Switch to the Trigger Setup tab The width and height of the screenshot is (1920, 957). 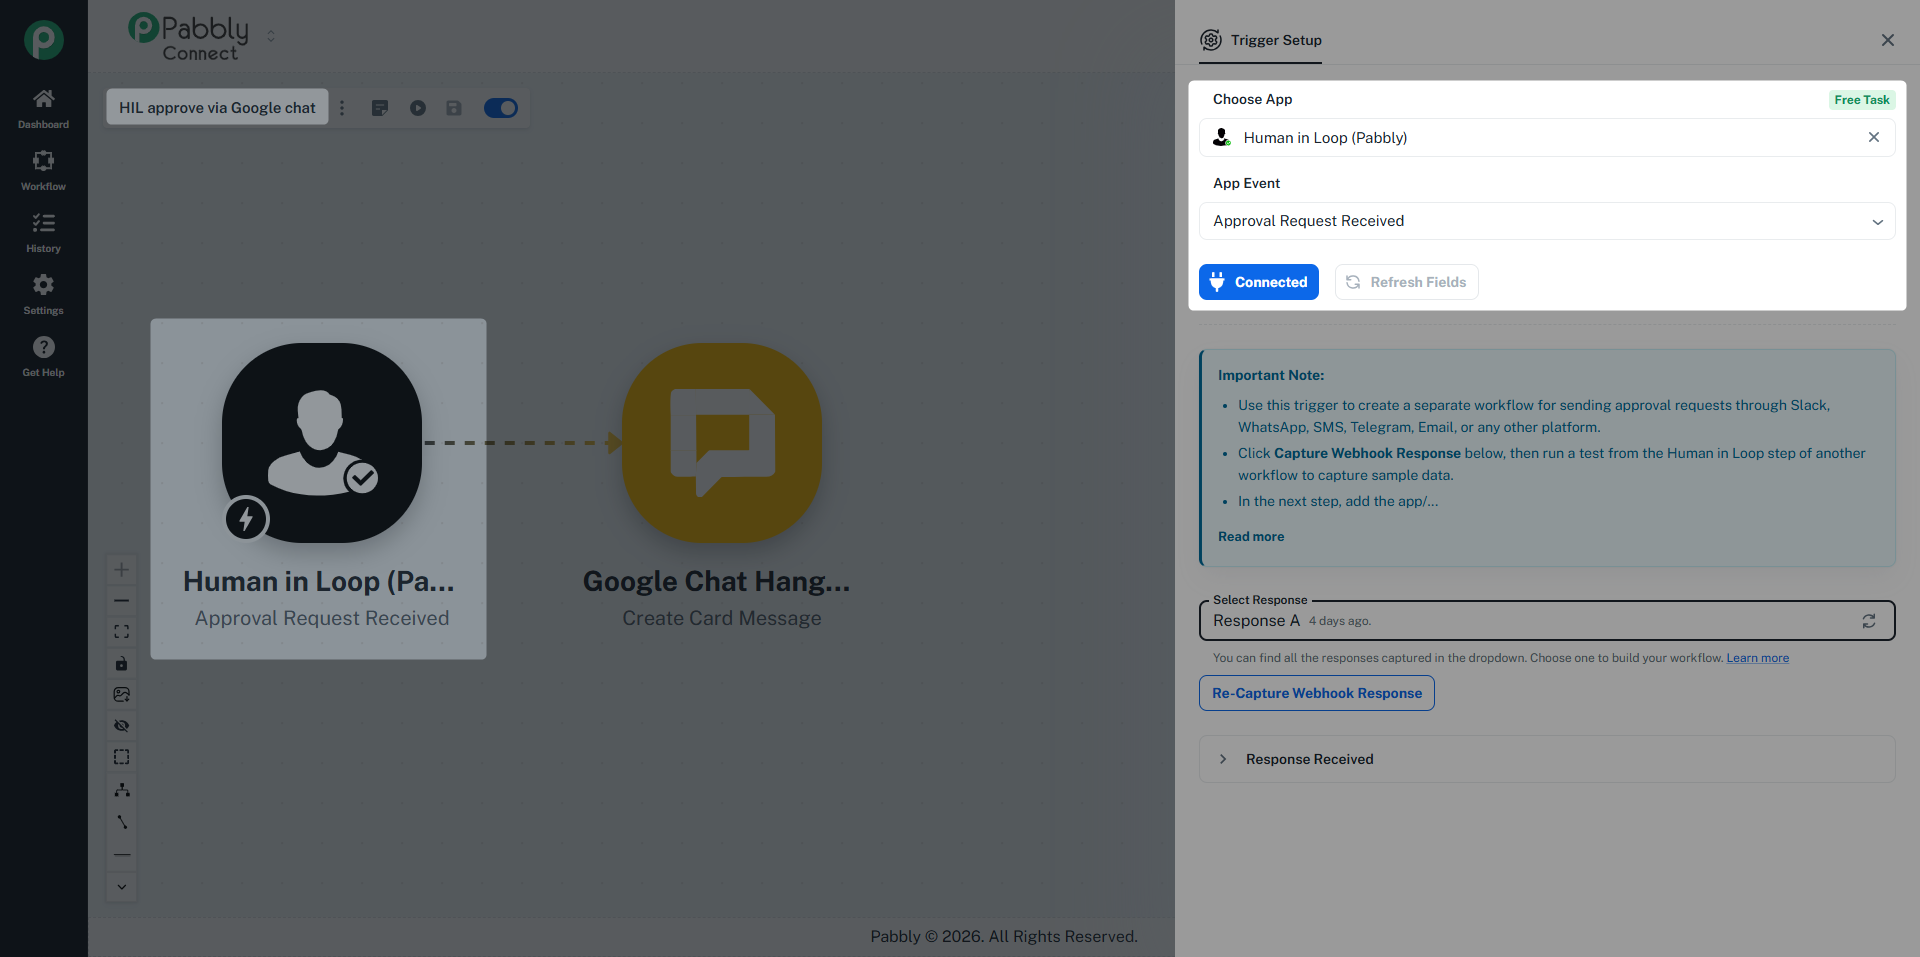[x=1260, y=40]
